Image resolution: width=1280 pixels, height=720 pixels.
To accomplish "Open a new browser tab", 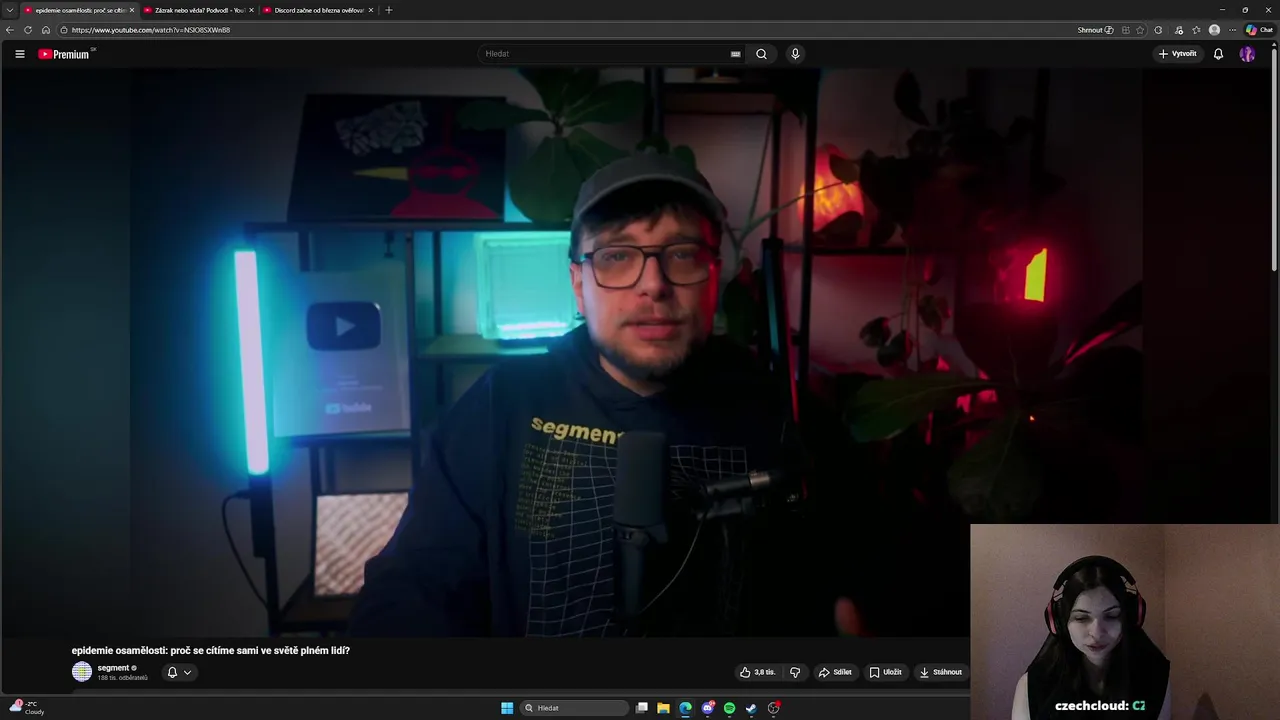I will pos(389,10).
